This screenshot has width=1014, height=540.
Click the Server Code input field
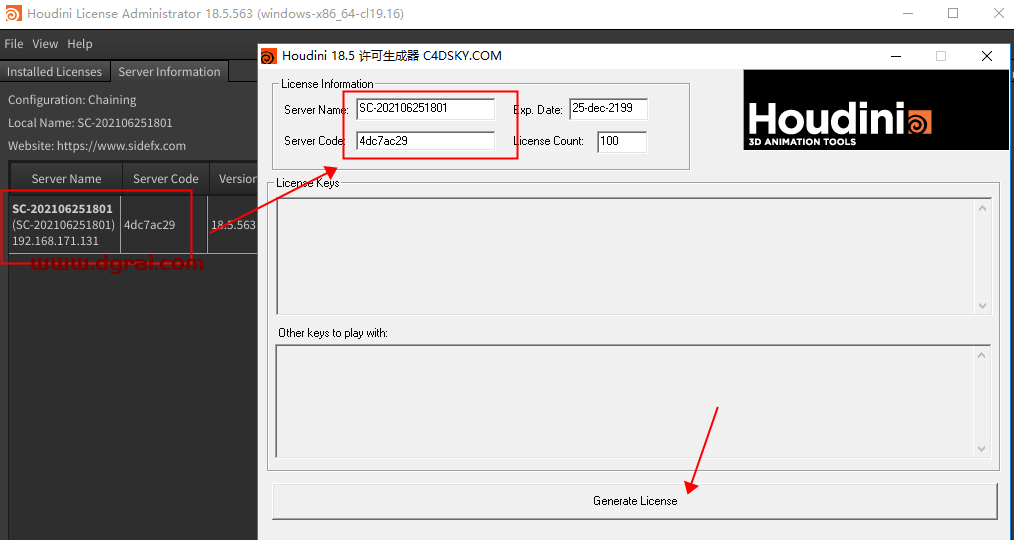pos(425,141)
